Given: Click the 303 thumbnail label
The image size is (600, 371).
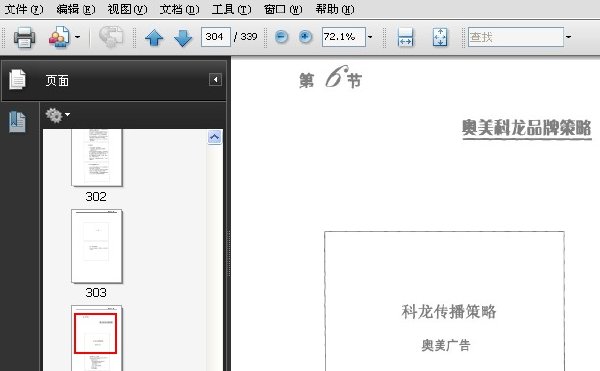Looking at the screenshot, I should 96,293.
